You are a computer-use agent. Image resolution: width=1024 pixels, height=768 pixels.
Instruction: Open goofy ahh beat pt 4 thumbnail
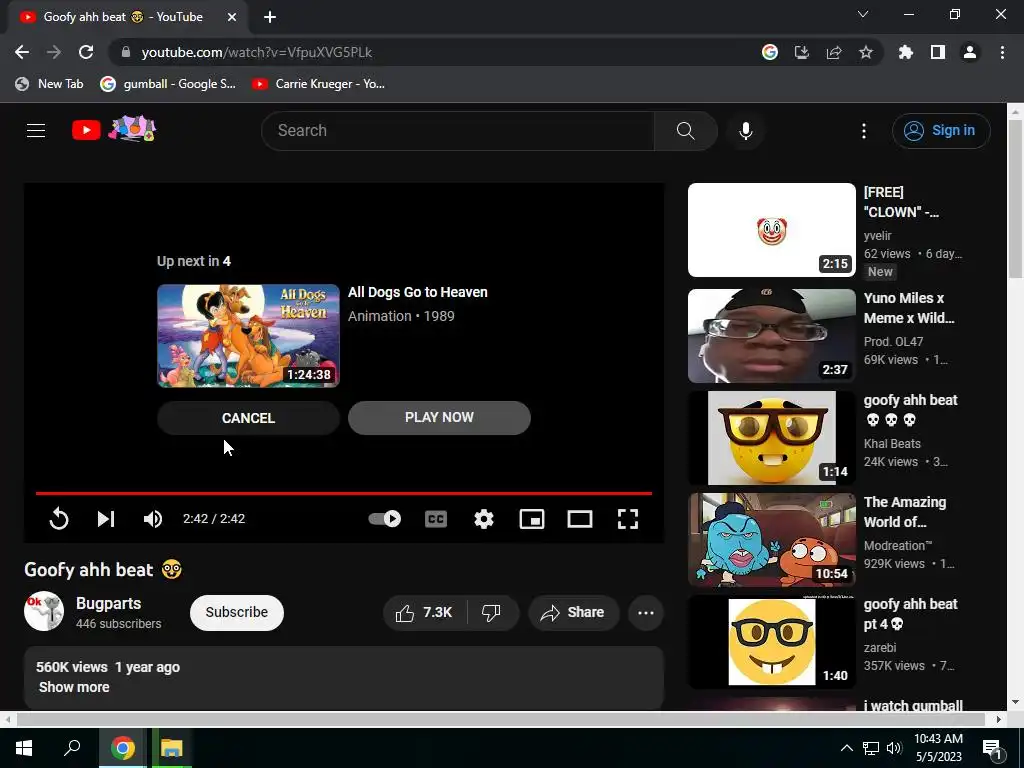coord(771,641)
